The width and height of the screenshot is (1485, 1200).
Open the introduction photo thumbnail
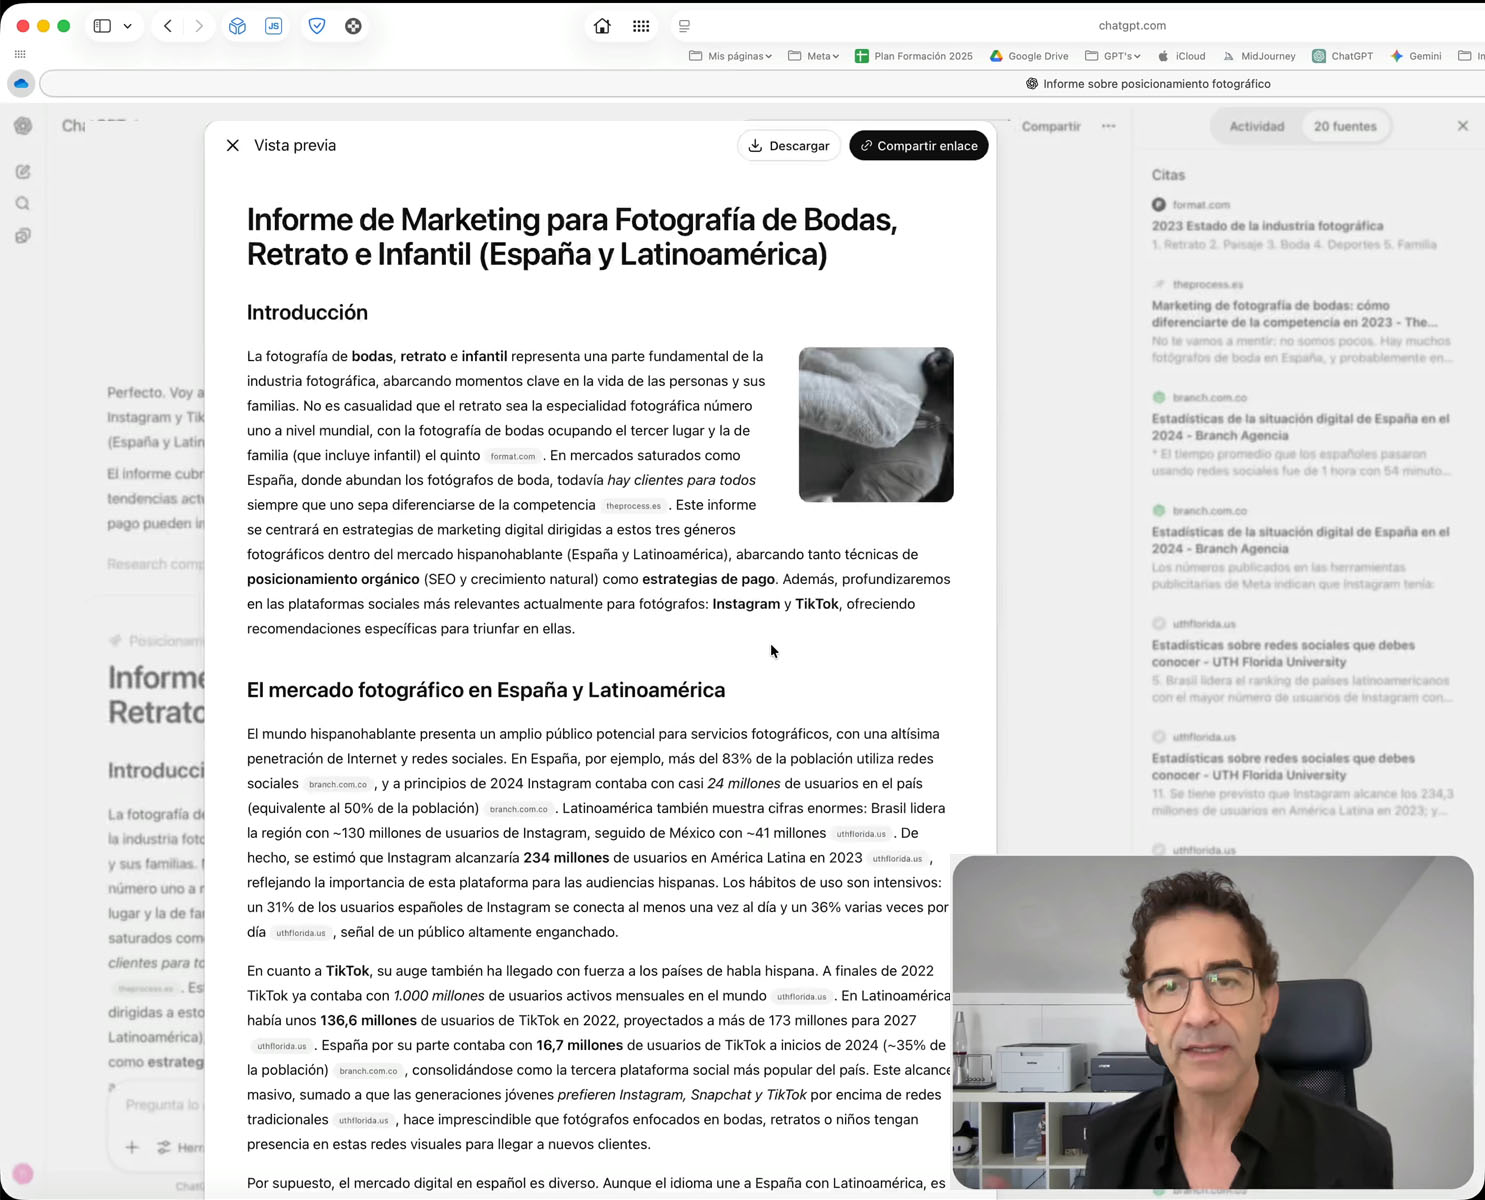tap(876, 425)
